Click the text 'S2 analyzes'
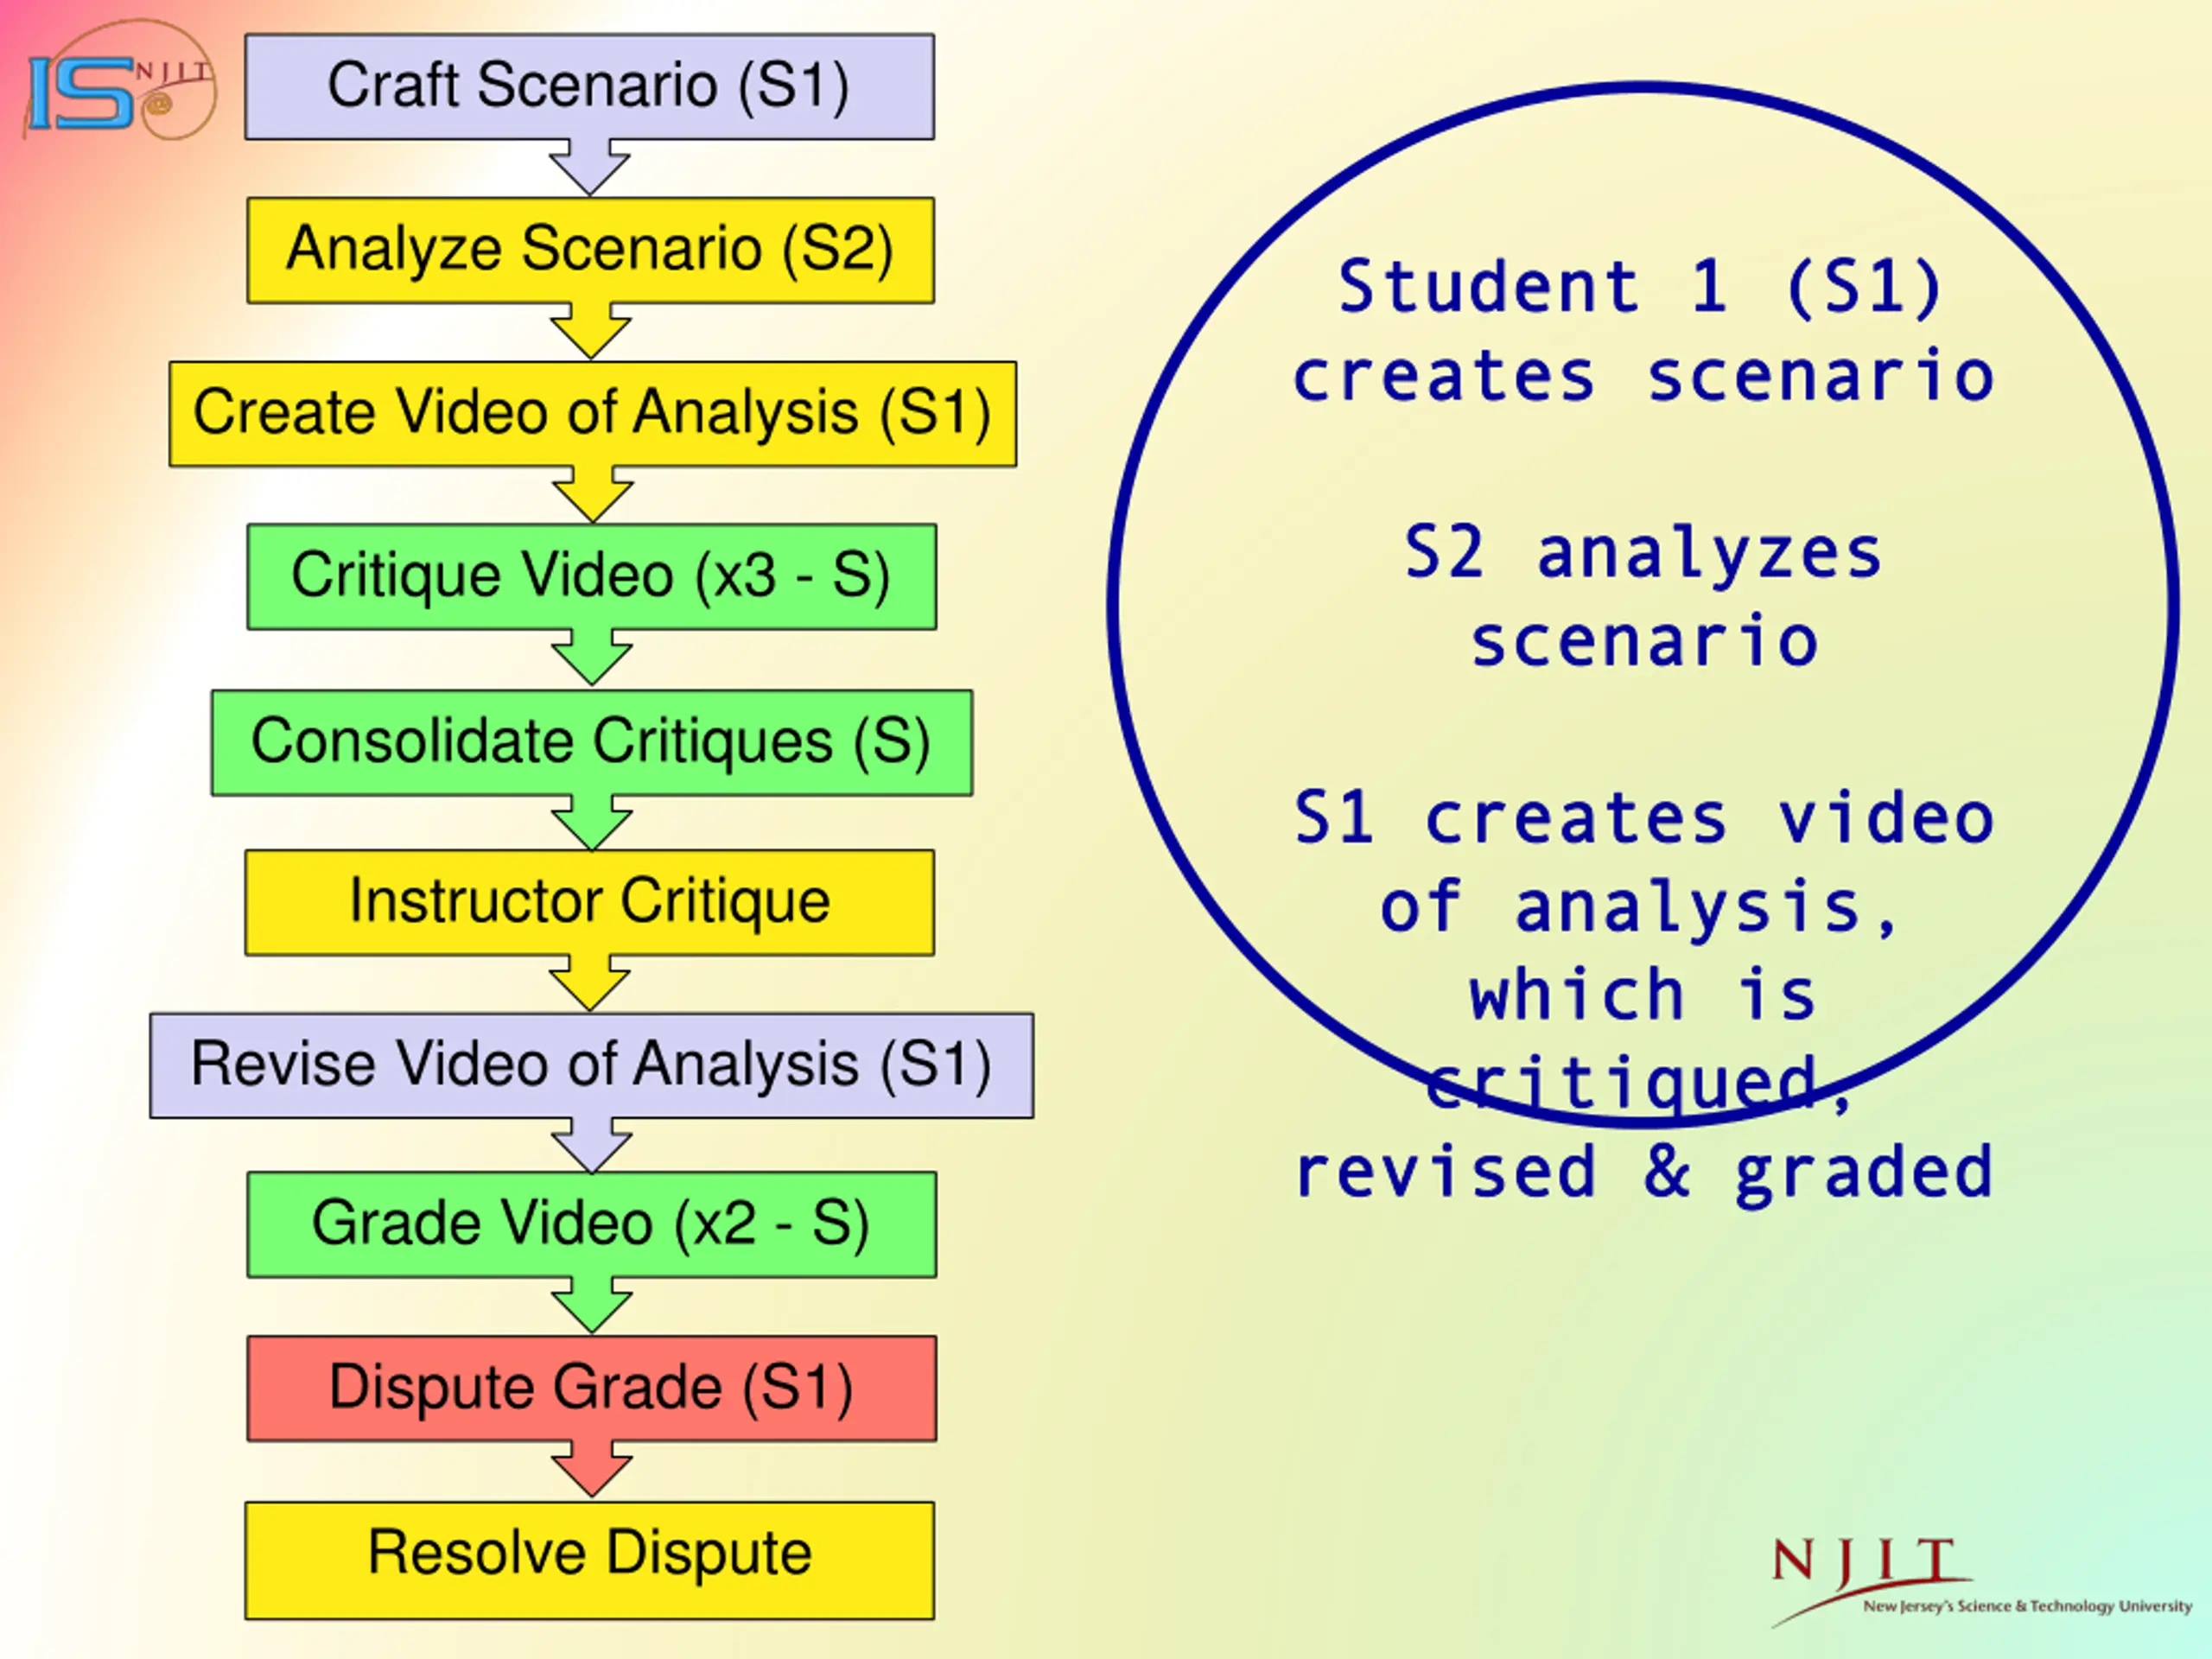2212x1659 pixels. 1643,555
